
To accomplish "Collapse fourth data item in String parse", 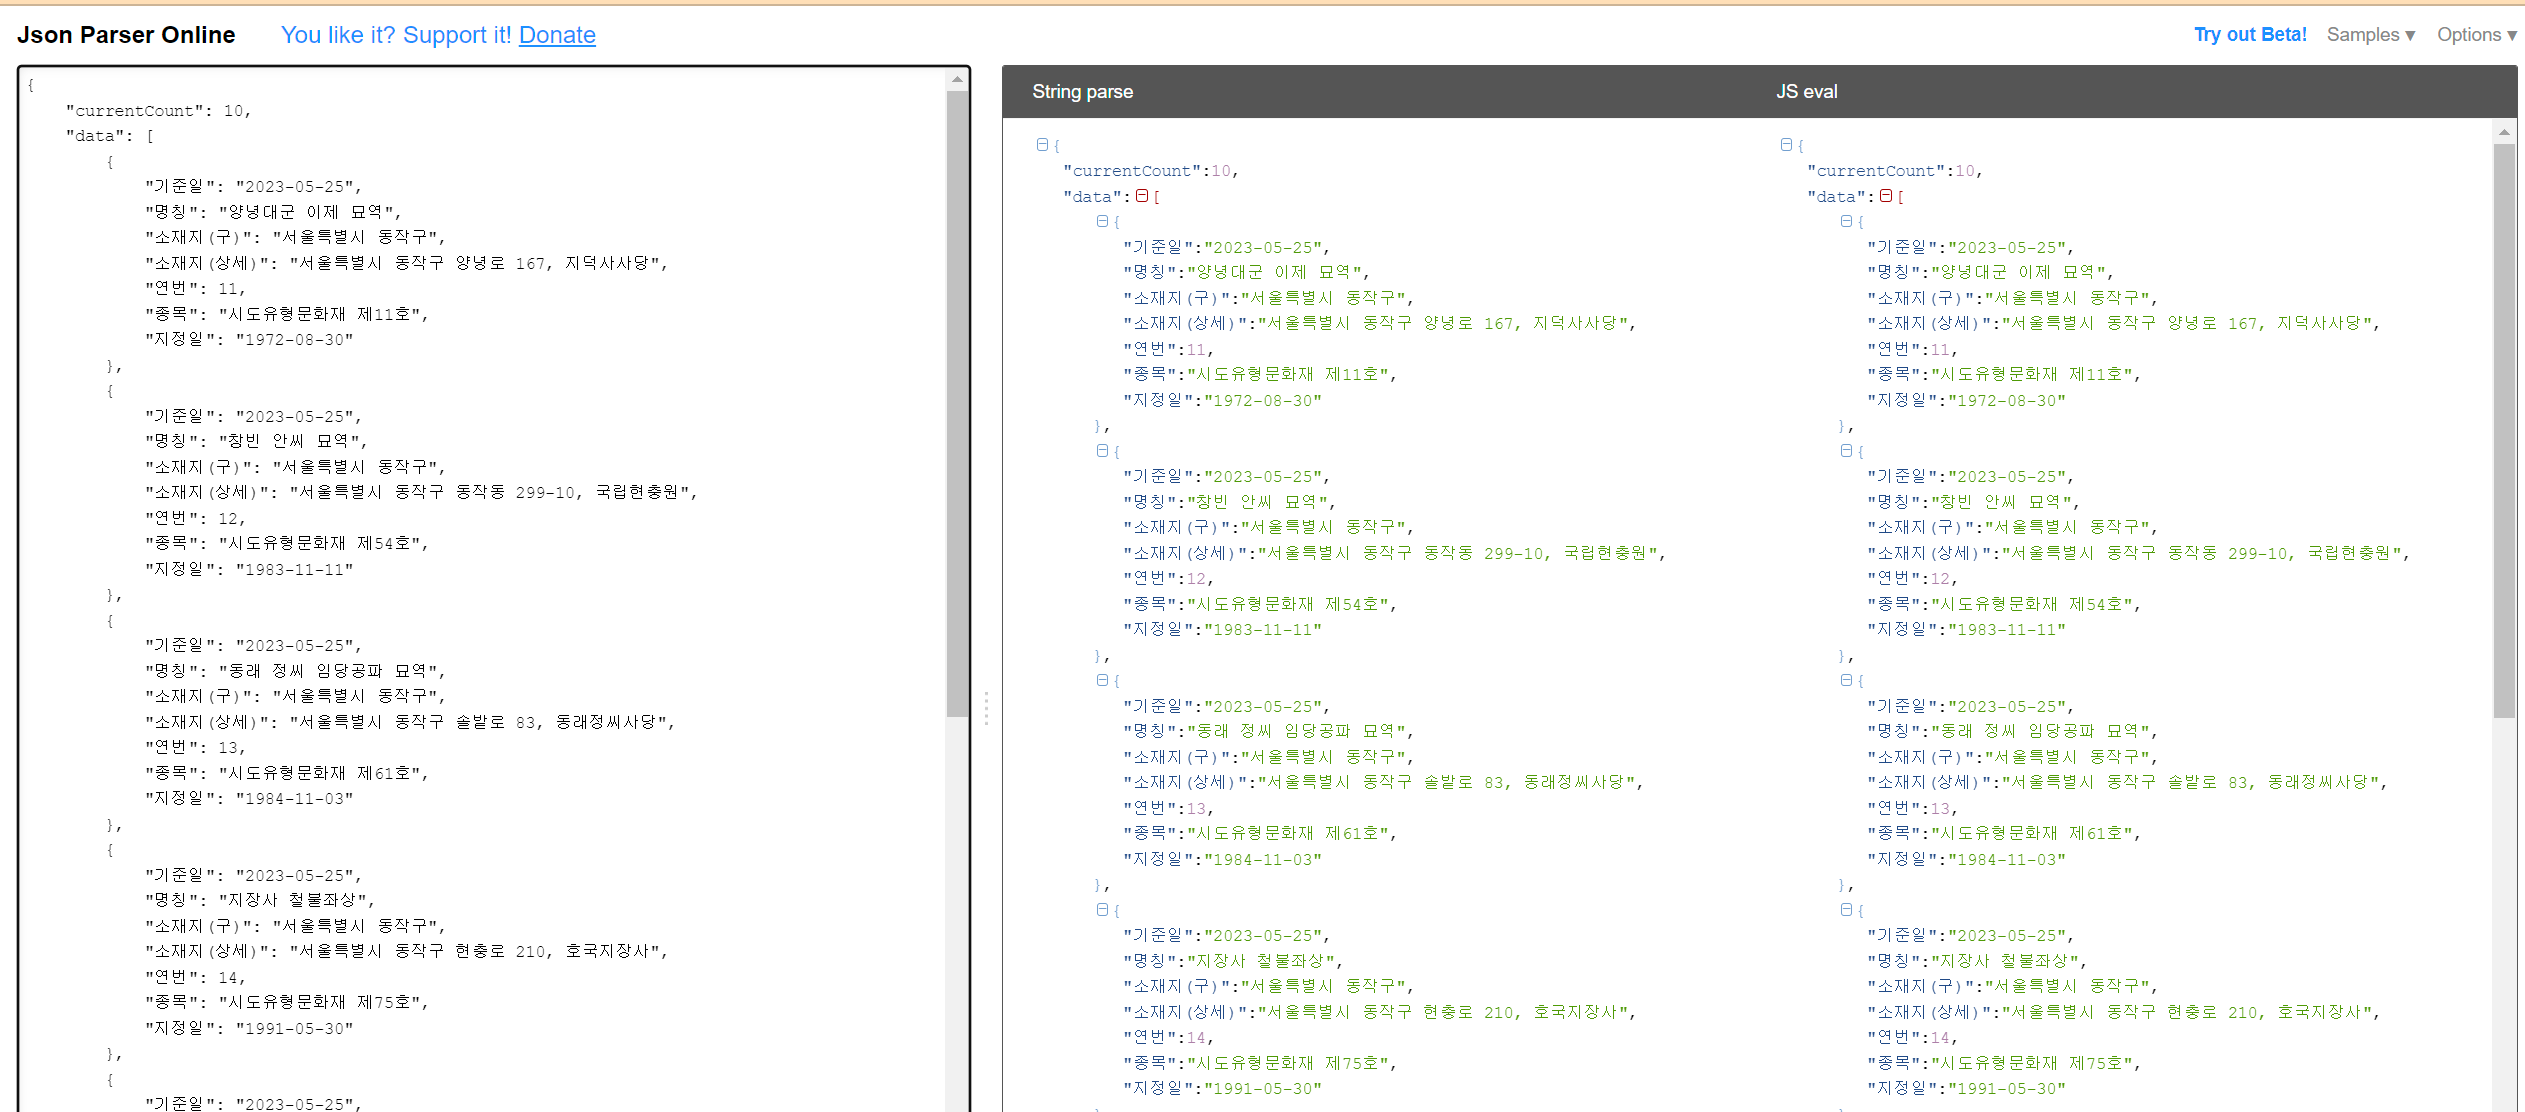I will [1102, 909].
